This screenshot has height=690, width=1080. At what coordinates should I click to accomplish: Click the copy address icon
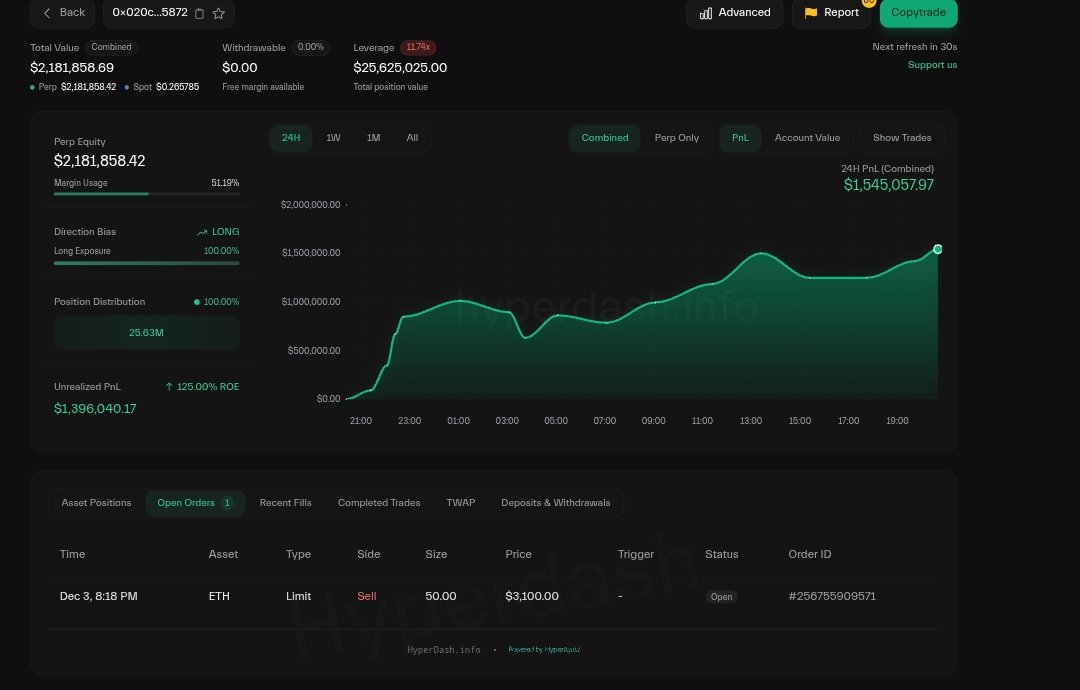click(199, 13)
